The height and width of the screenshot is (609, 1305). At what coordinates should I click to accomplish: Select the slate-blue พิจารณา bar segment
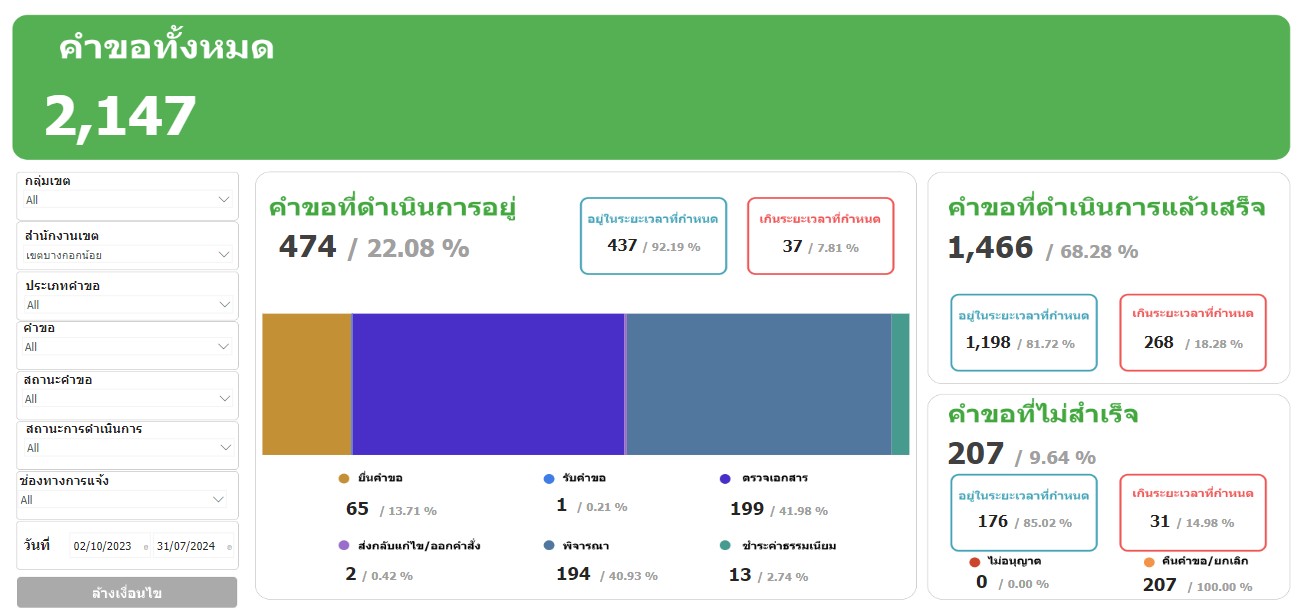tap(758, 384)
